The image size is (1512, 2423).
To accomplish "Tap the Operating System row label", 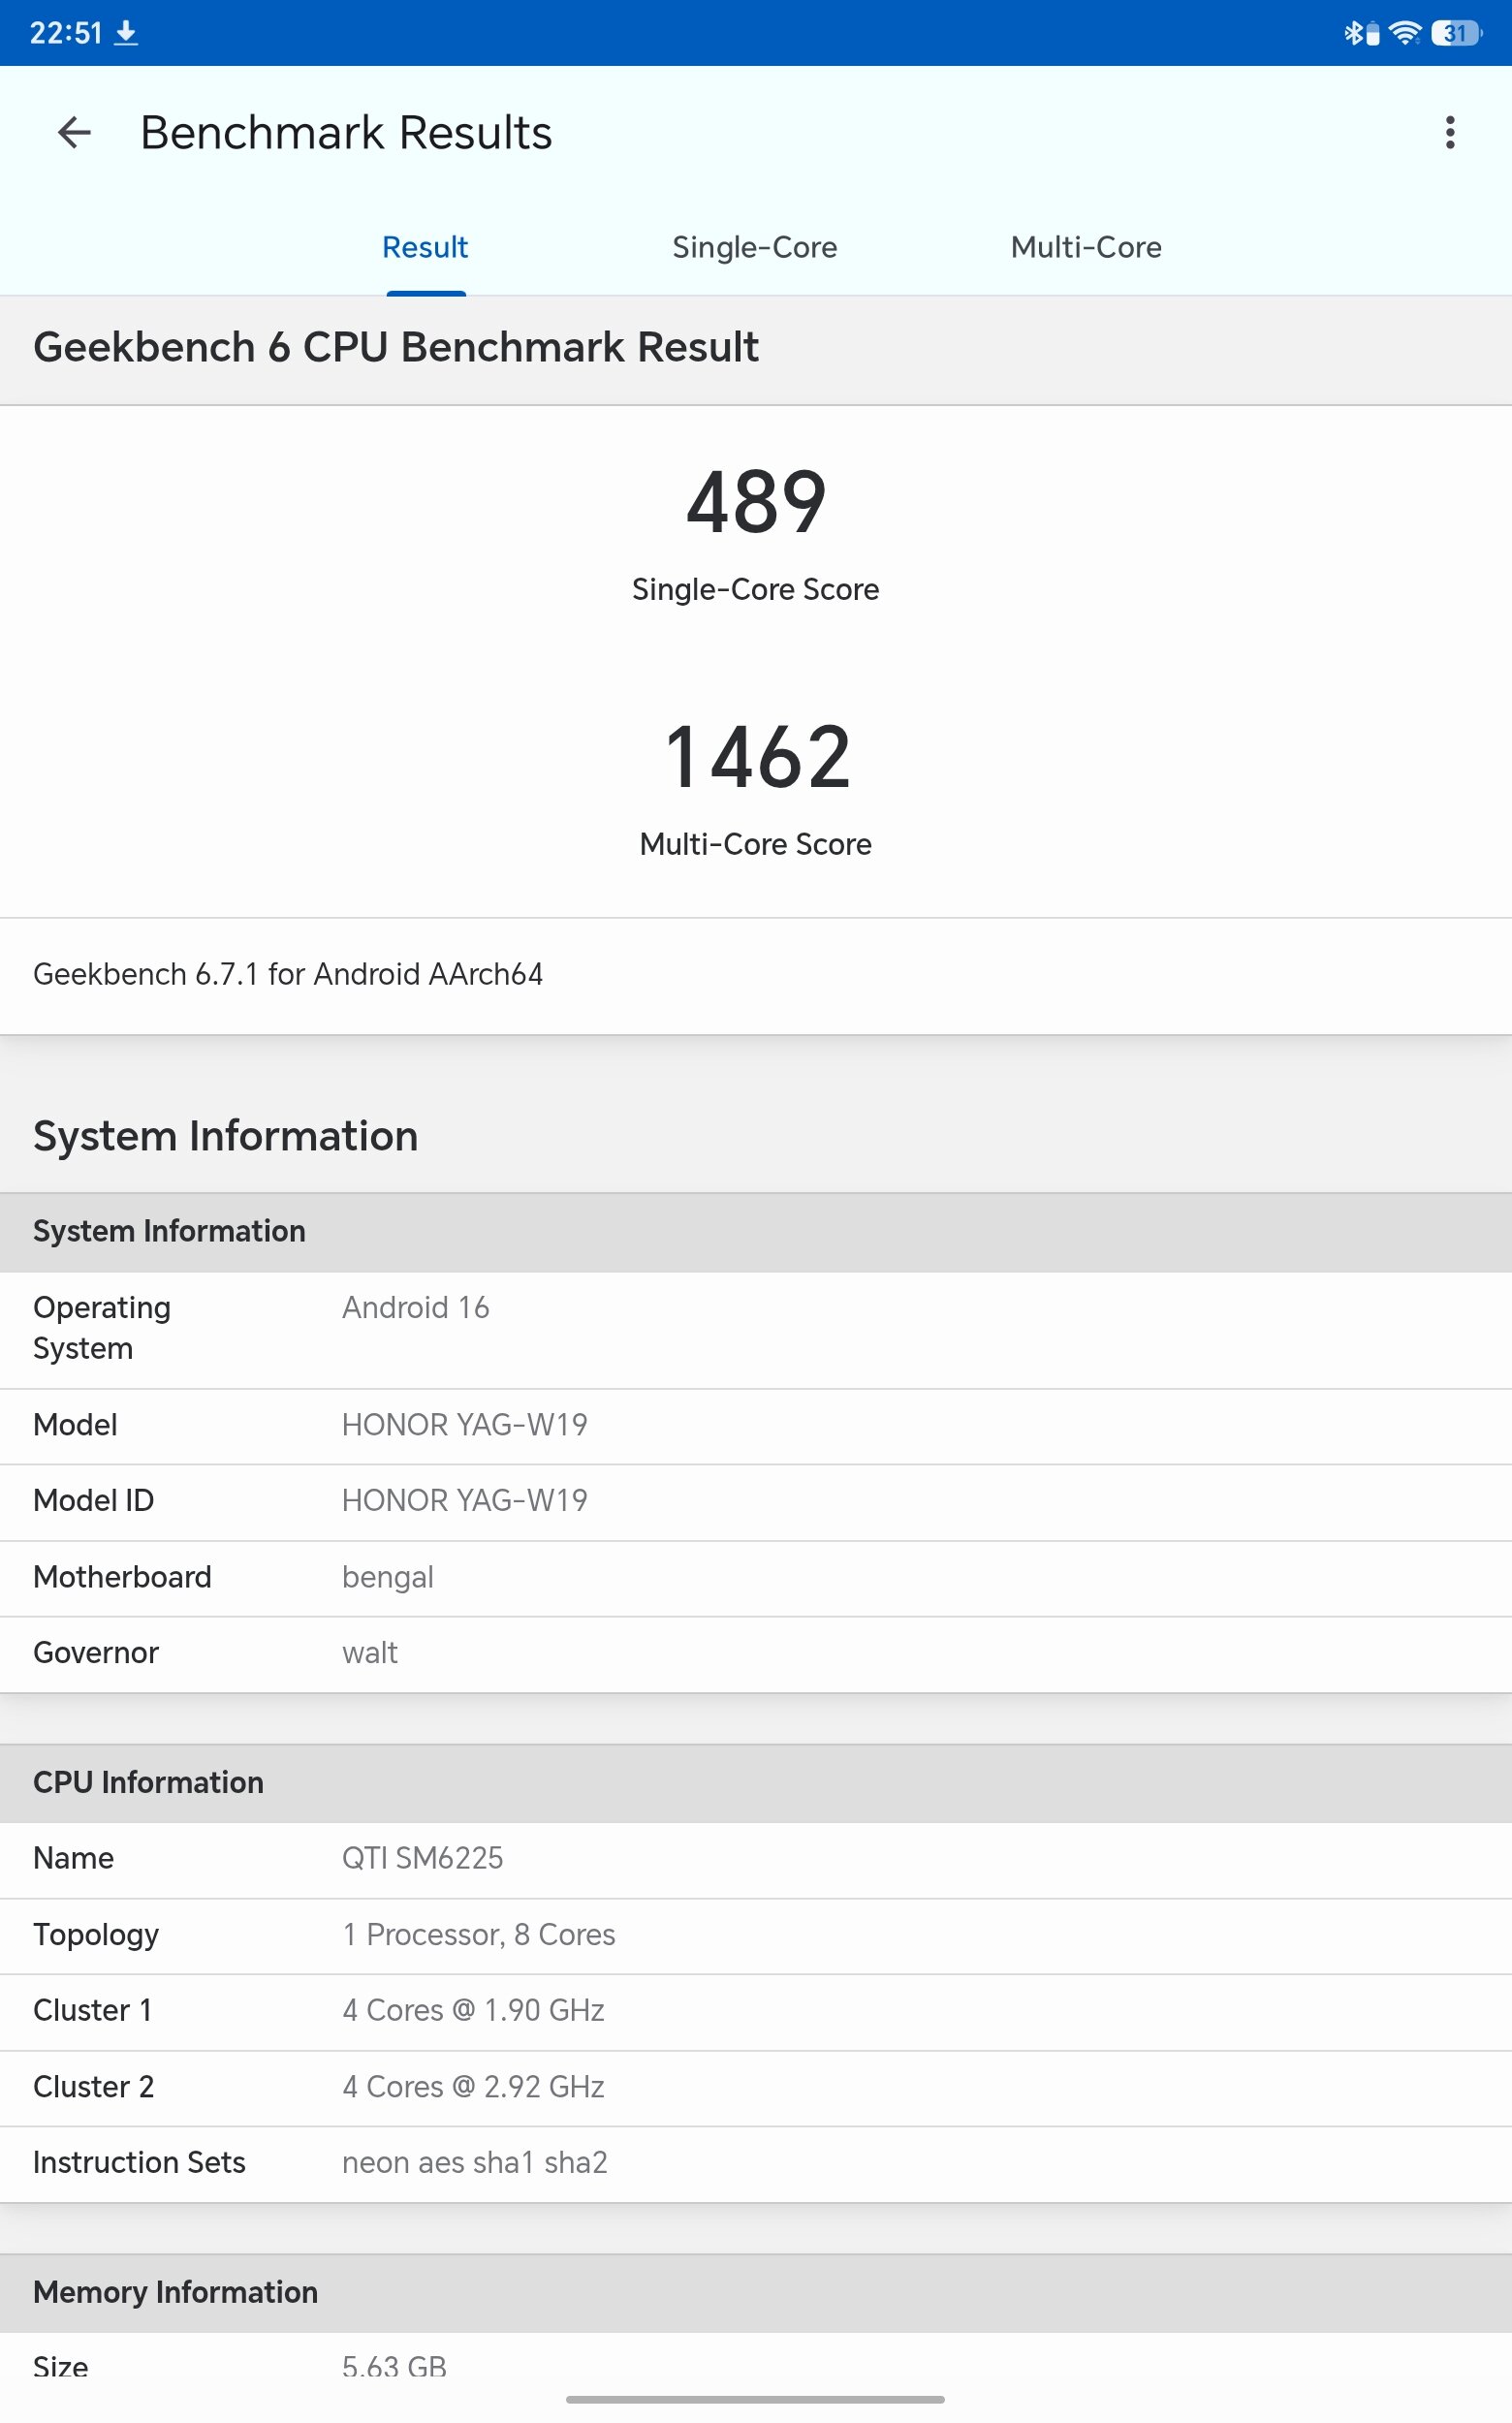I will pos(102,1328).
